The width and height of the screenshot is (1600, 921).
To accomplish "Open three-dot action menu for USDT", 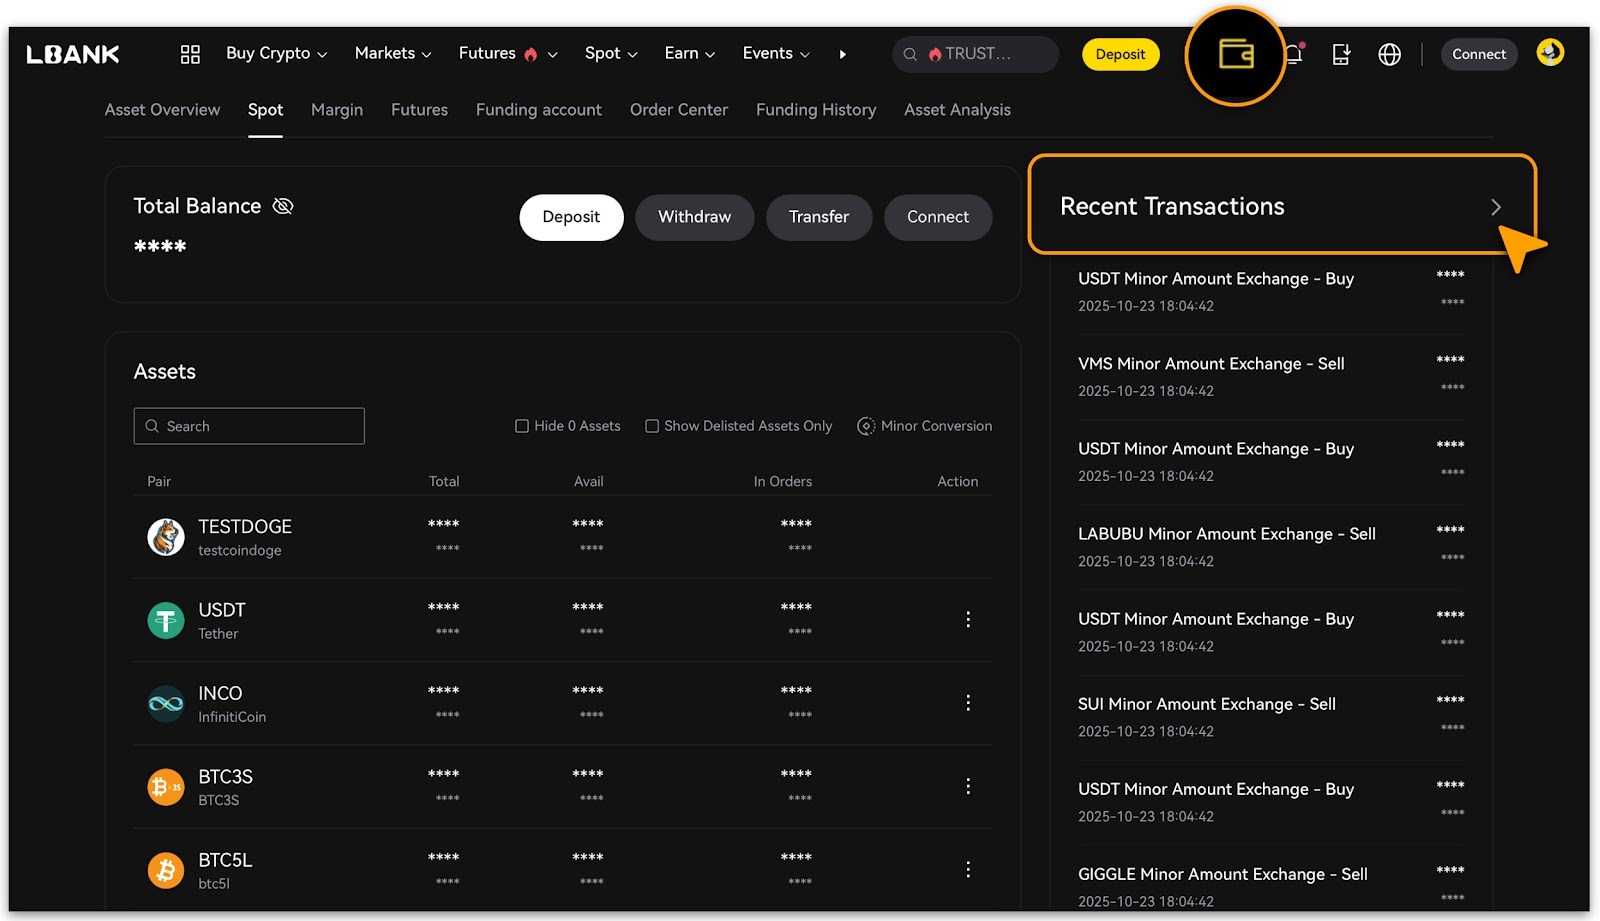I will [967, 620].
